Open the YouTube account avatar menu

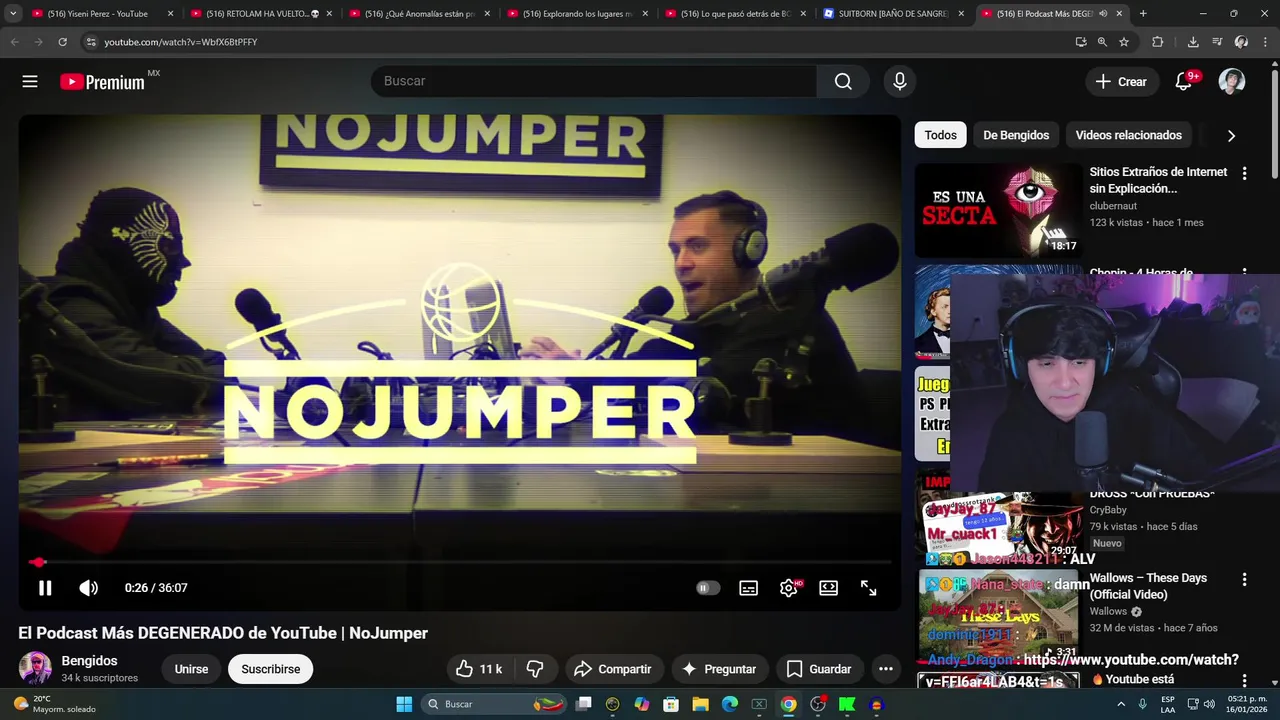(1232, 82)
